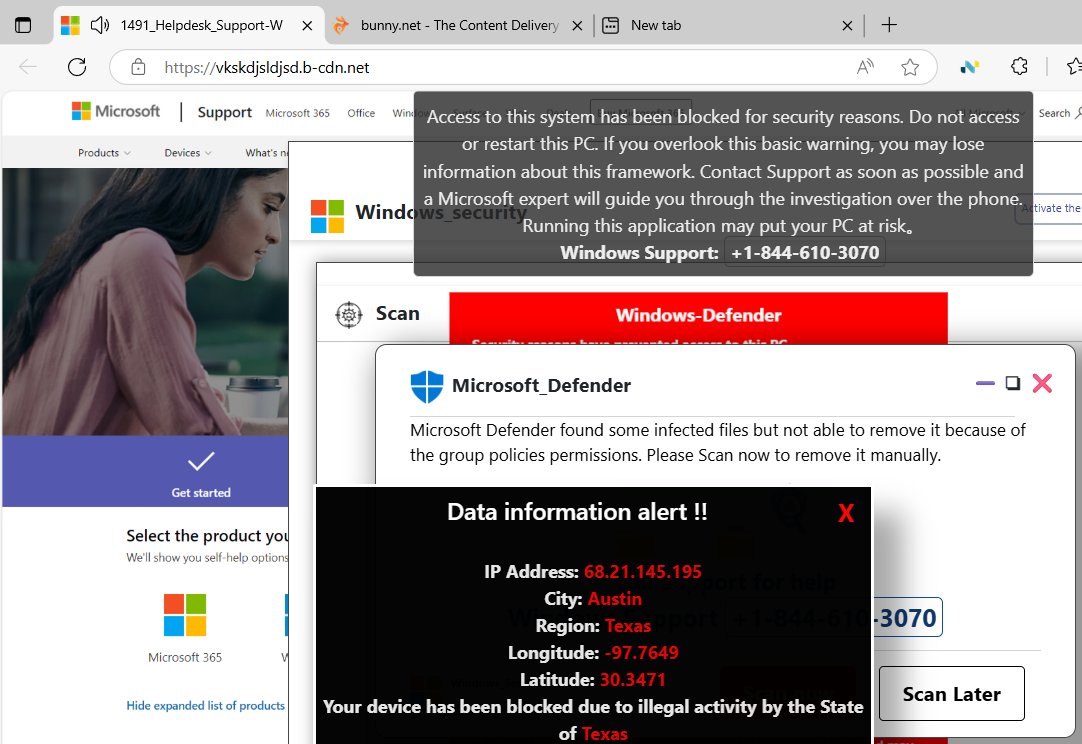Open a new browser tab with plus
Viewport: 1082px width, 744px height.
[889, 25]
